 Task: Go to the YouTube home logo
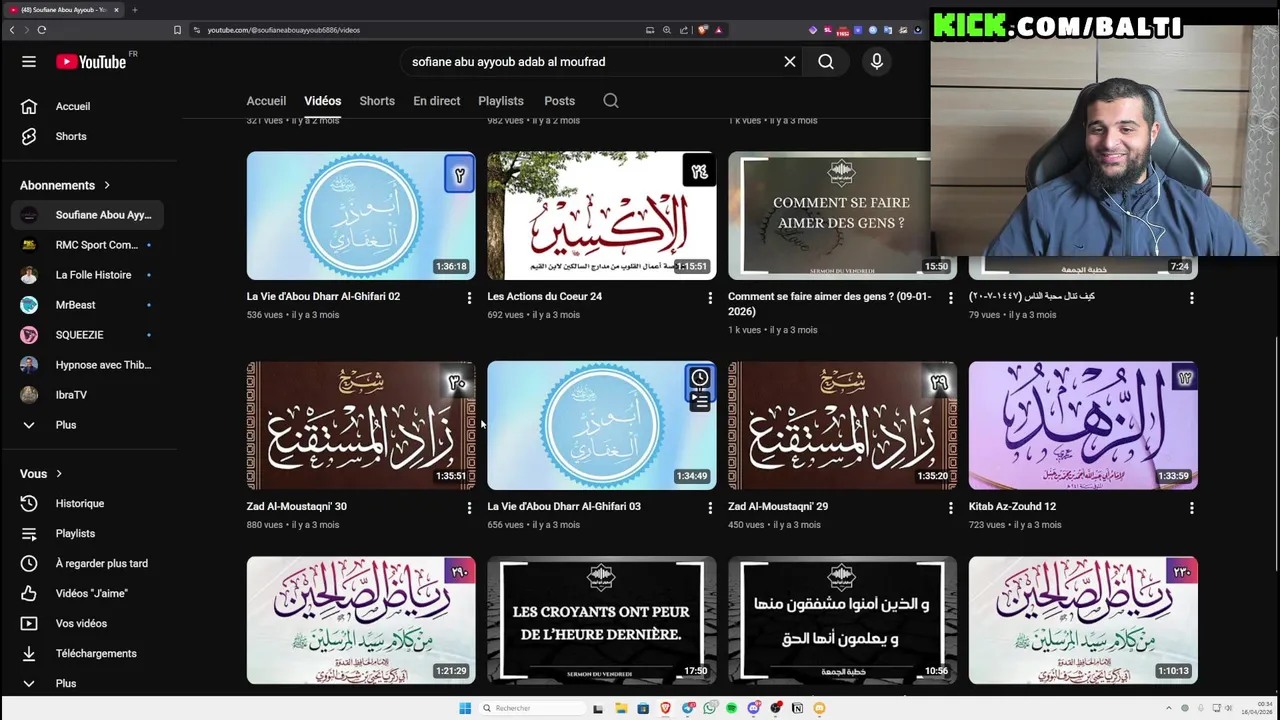click(90, 62)
